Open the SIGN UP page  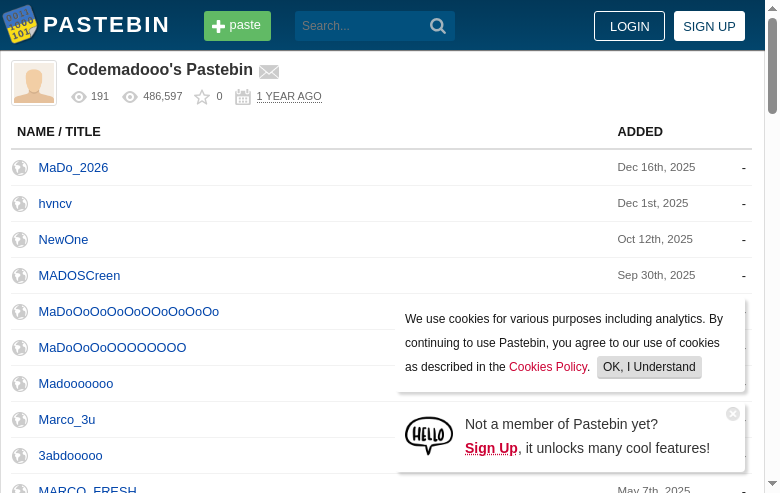tap(709, 26)
